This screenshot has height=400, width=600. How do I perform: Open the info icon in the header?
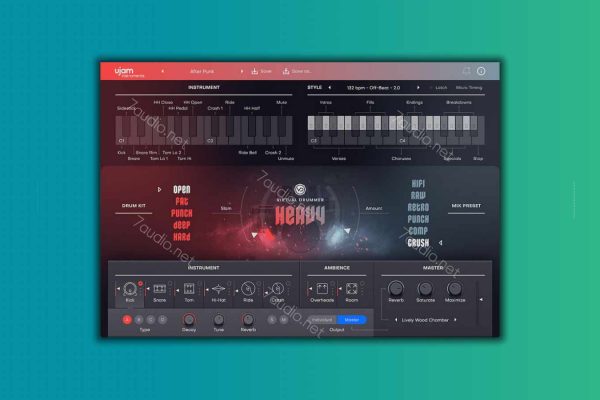click(x=481, y=71)
